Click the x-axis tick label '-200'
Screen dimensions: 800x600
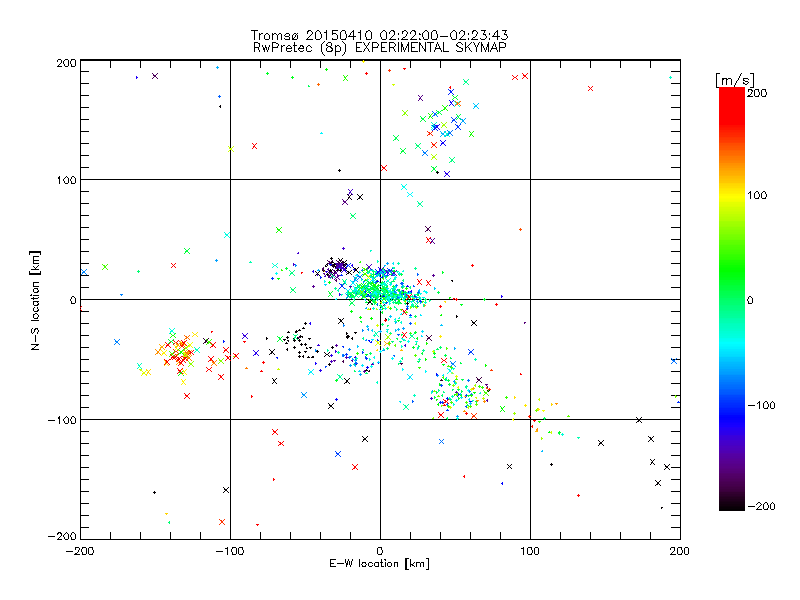[80, 551]
